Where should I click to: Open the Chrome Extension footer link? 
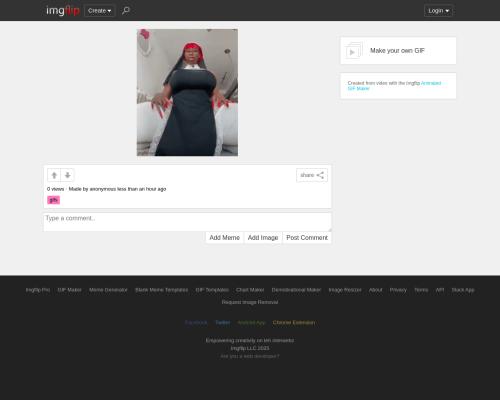294,323
